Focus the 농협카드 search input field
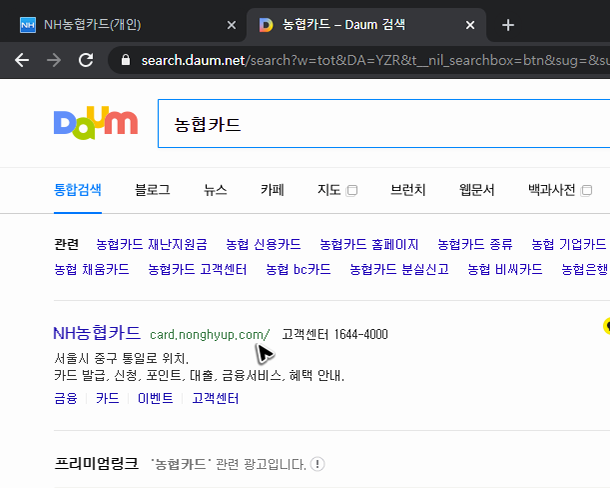Viewport: 610px width, 488px height. click(x=384, y=124)
